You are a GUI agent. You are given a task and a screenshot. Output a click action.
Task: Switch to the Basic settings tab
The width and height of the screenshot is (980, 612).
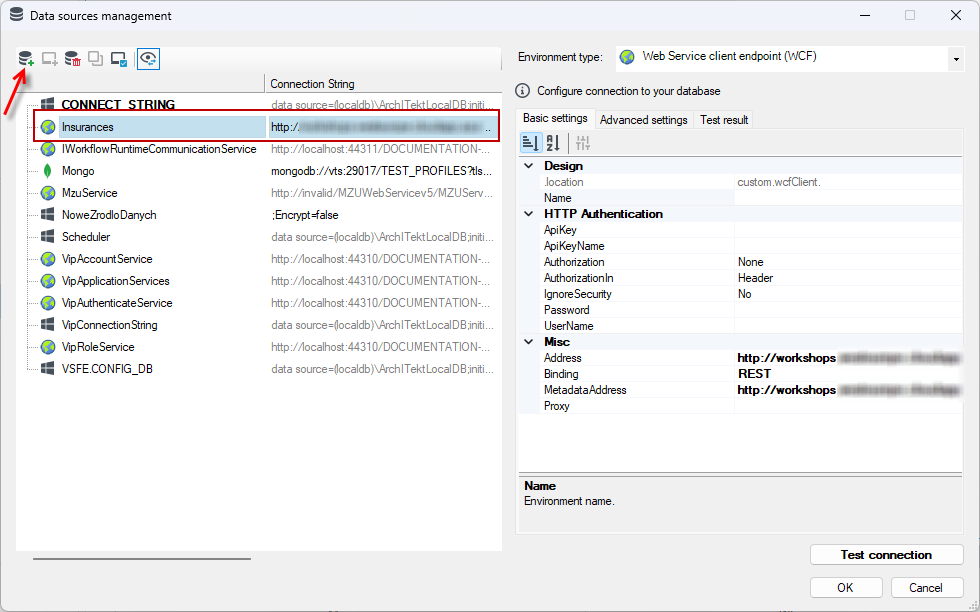555,118
